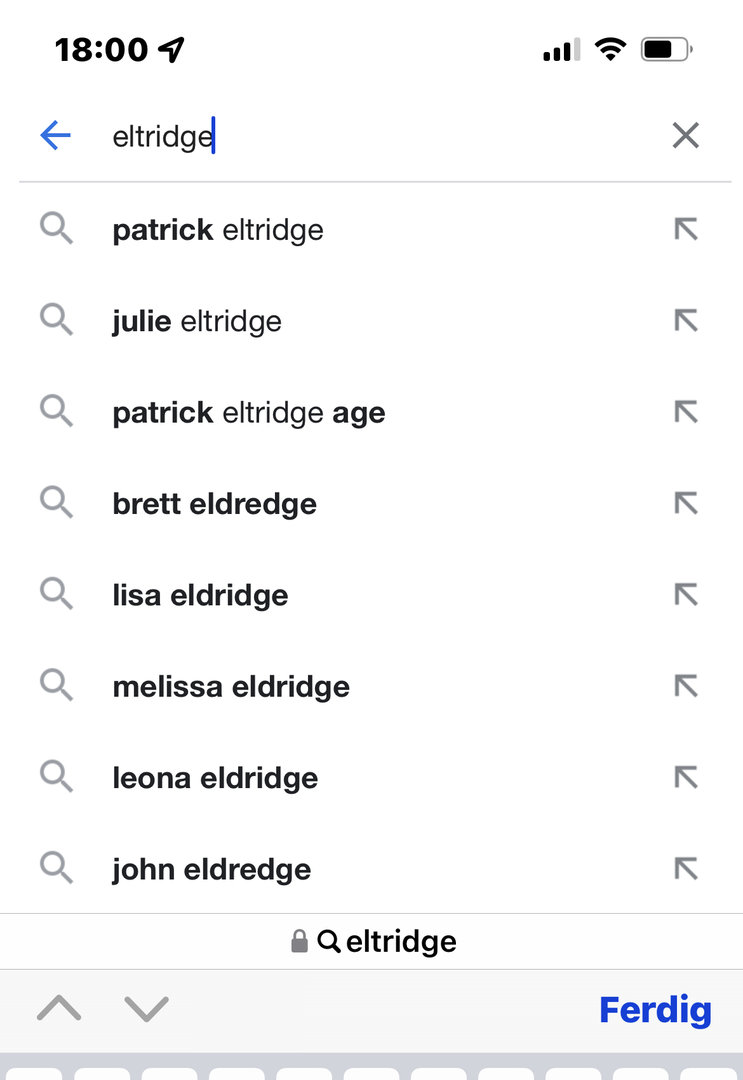Fill search with patrick eltridge using arrow icon

[x=685, y=230]
